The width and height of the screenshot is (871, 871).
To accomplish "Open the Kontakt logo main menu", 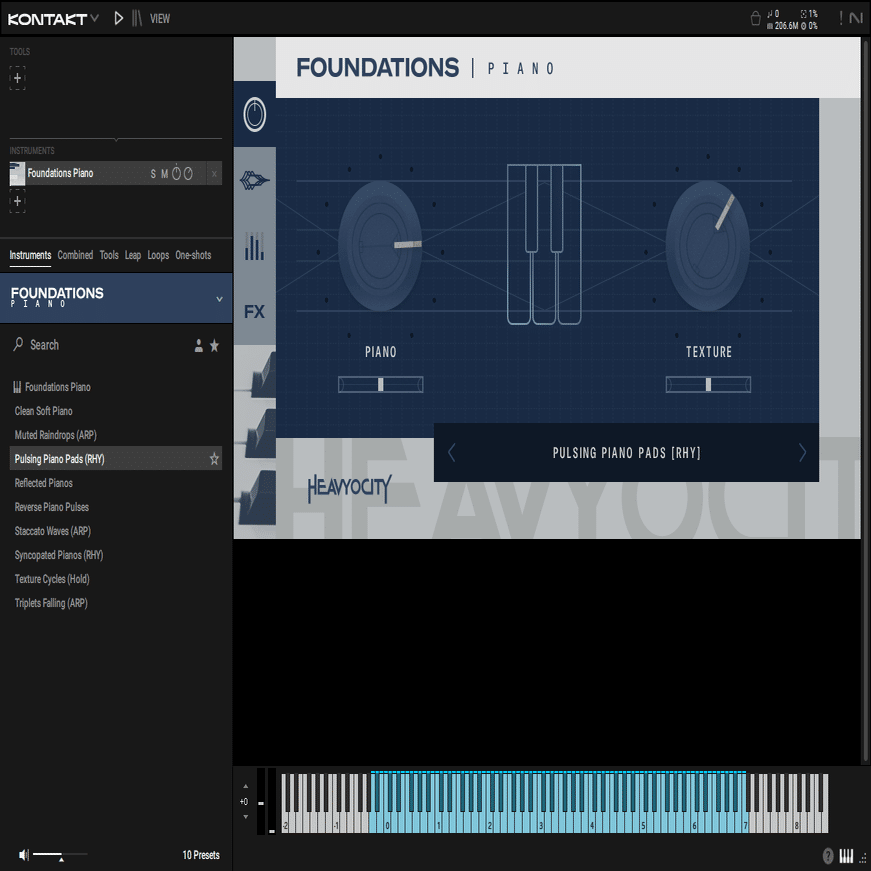I will pyautogui.click(x=53, y=19).
